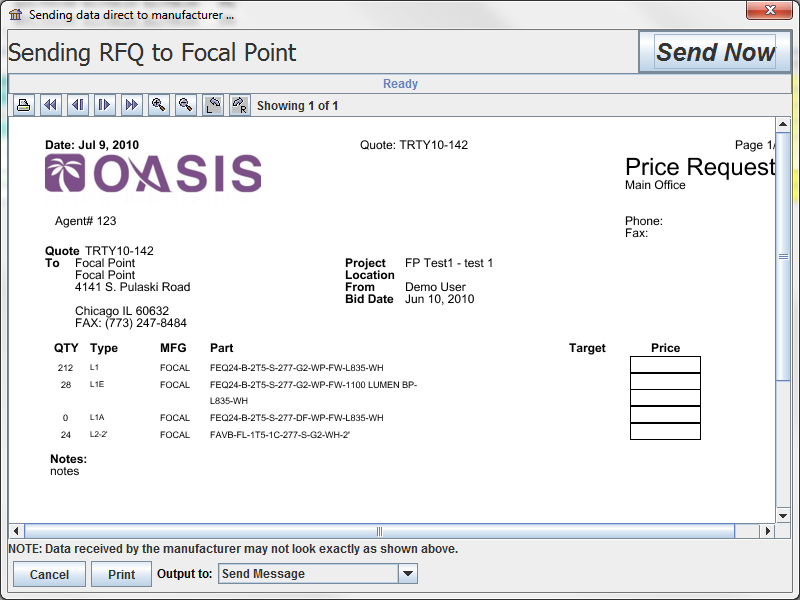Go to the next page
Image resolution: width=800 pixels, height=600 pixels.
pyautogui.click(x=105, y=106)
